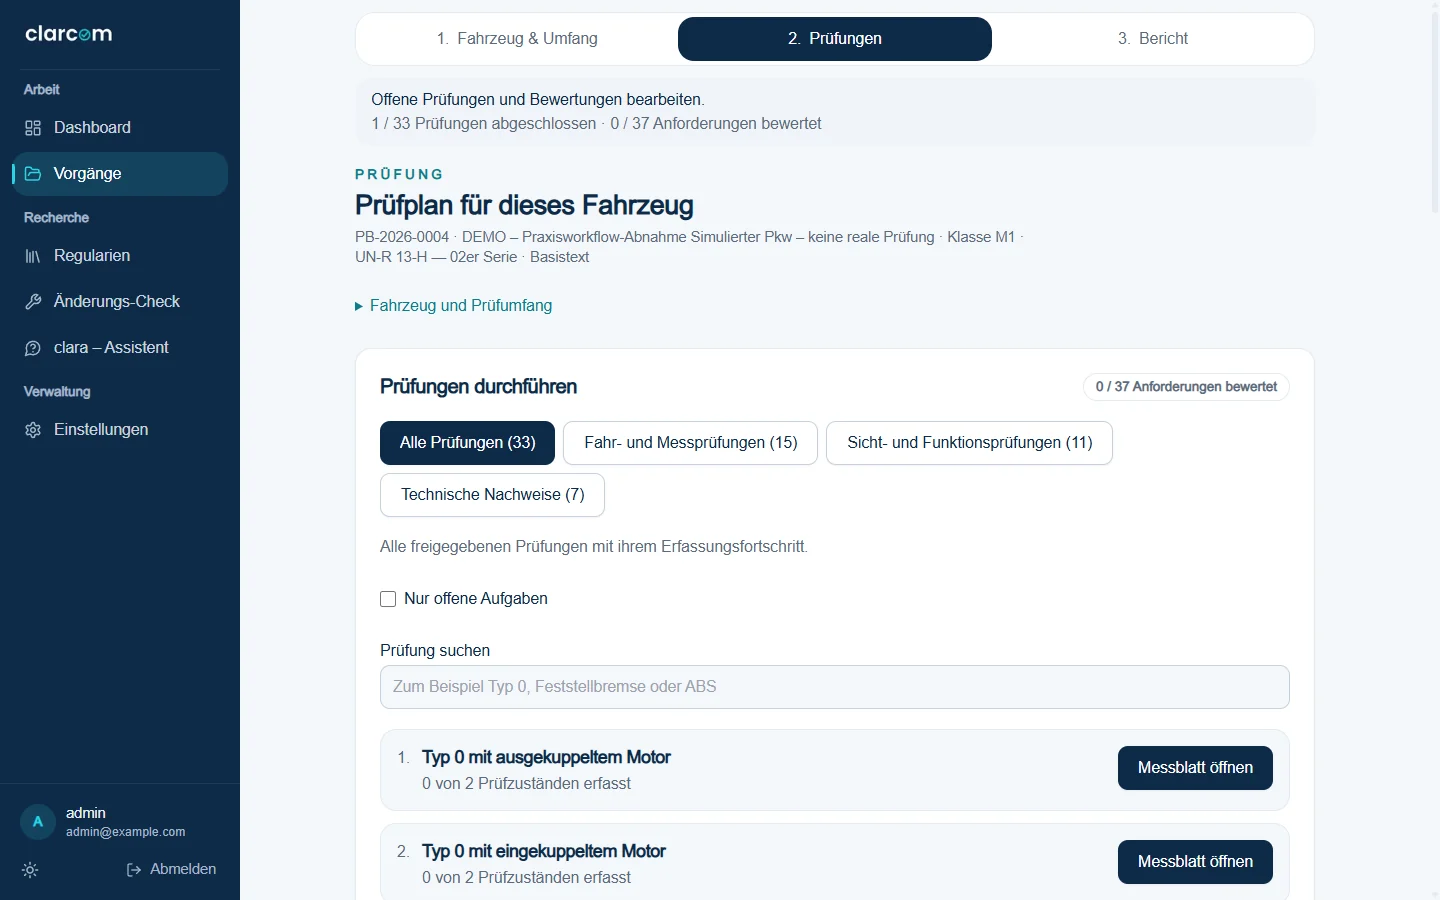The image size is (1440, 900).
Task: Click the Prüfplan für dieses Fahrzeug heading
Action: point(524,206)
